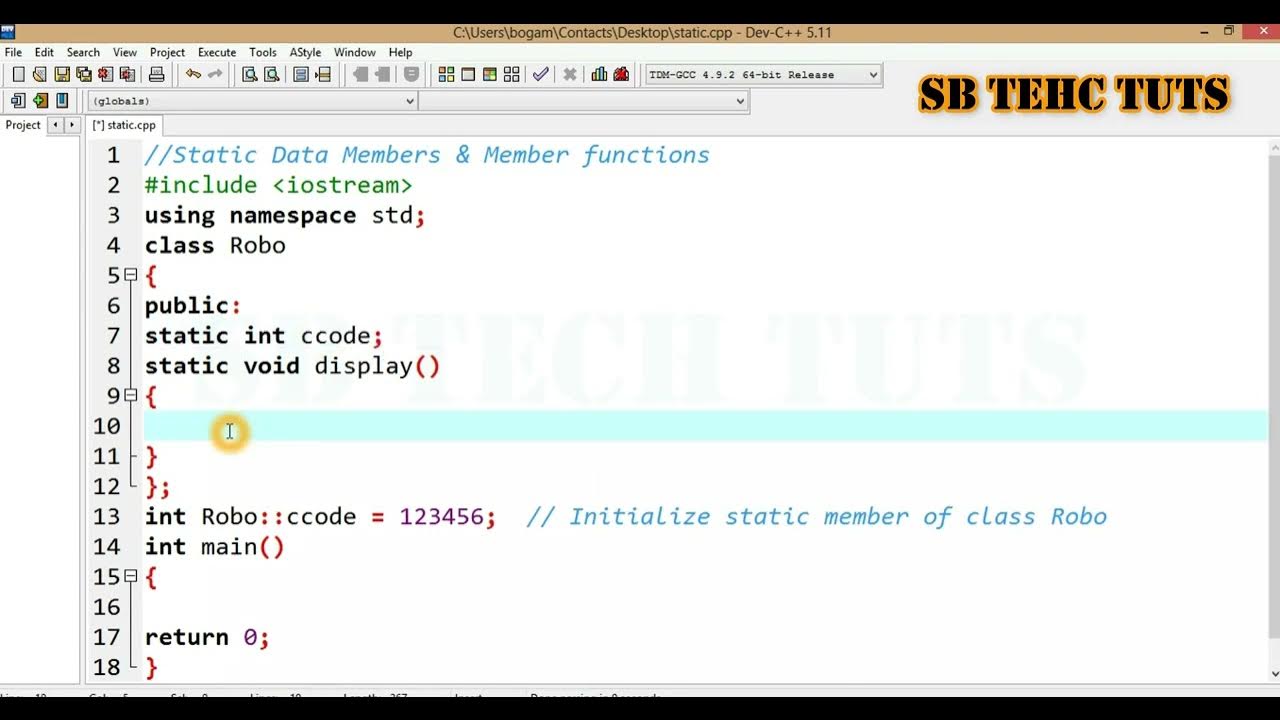Open the (globals) class browser dropdown

(x=252, y=101)
